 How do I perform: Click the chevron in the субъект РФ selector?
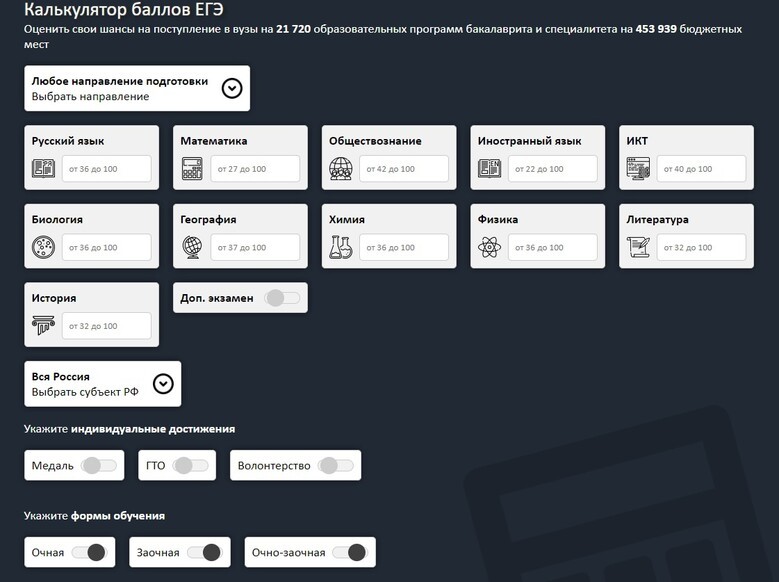(163, 384)
